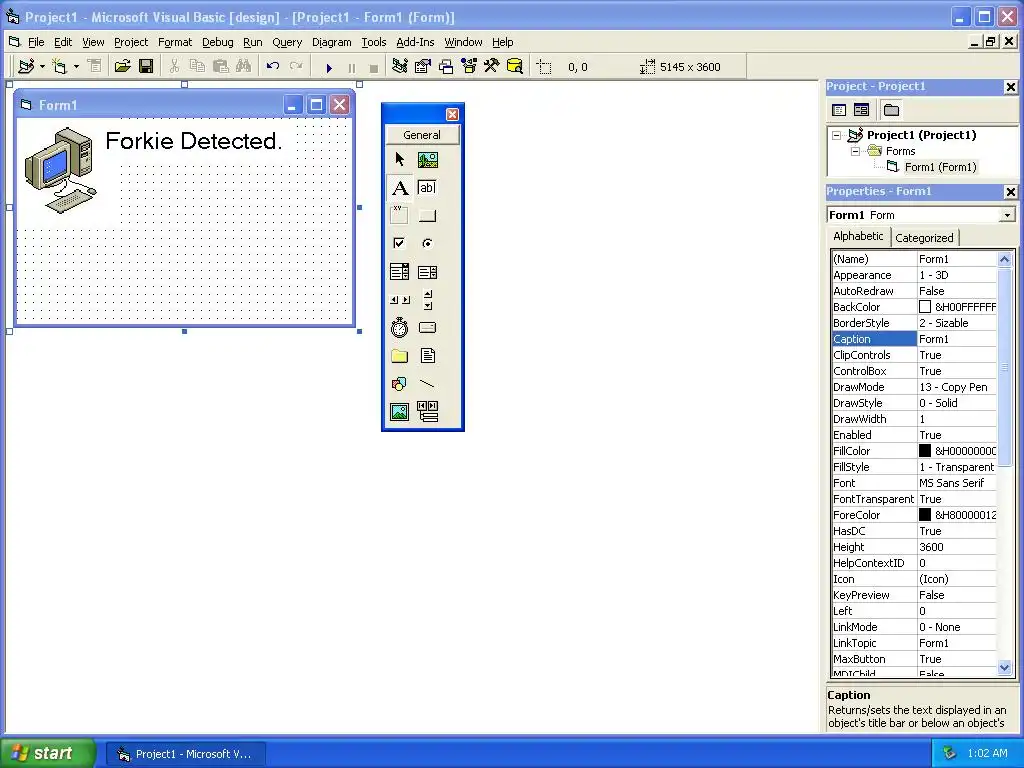Screen dimensions: 1024x768
Task: Select the Data control in the toolbox
Action: click(427, 412)
